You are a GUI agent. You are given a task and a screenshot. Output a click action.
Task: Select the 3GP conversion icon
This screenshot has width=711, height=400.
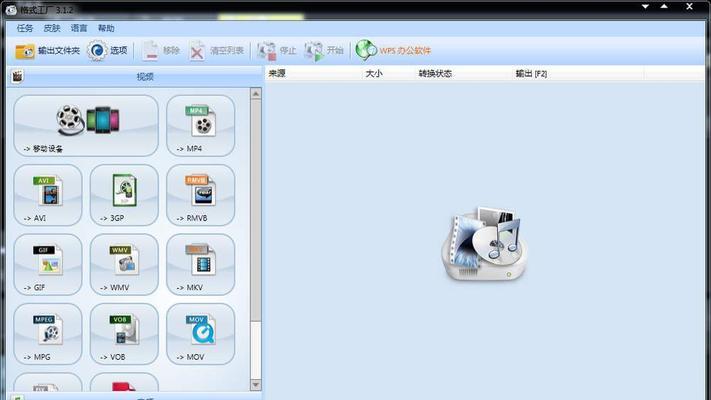coord(124,195)
